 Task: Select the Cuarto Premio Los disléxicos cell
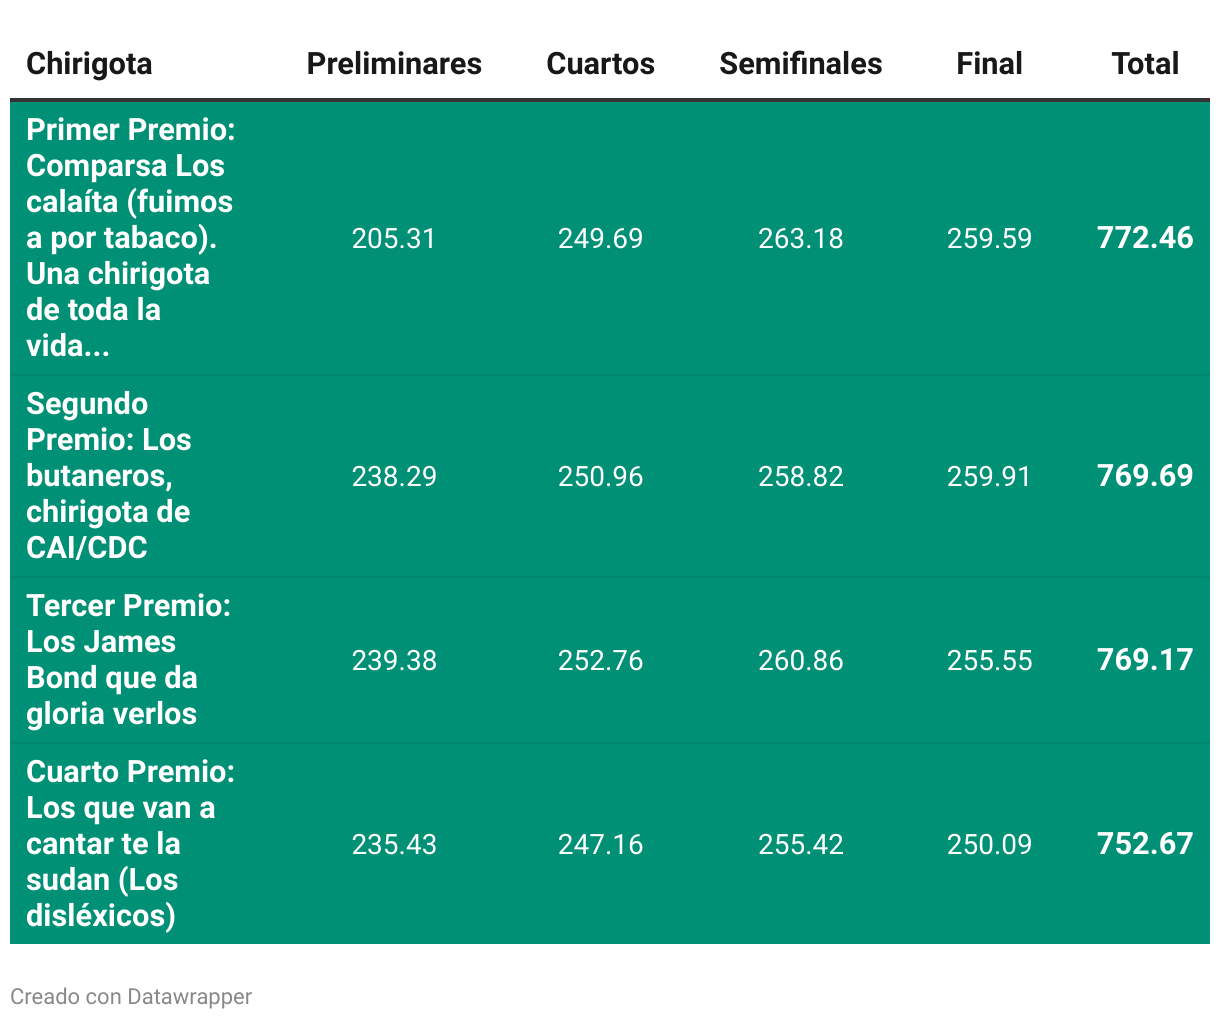(130, 844)
